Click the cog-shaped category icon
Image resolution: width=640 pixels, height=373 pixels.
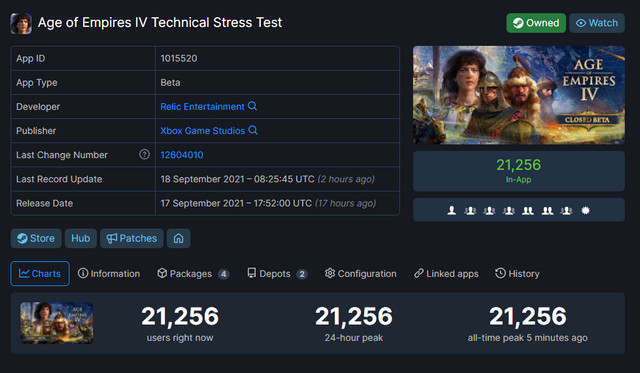(585, 211)
